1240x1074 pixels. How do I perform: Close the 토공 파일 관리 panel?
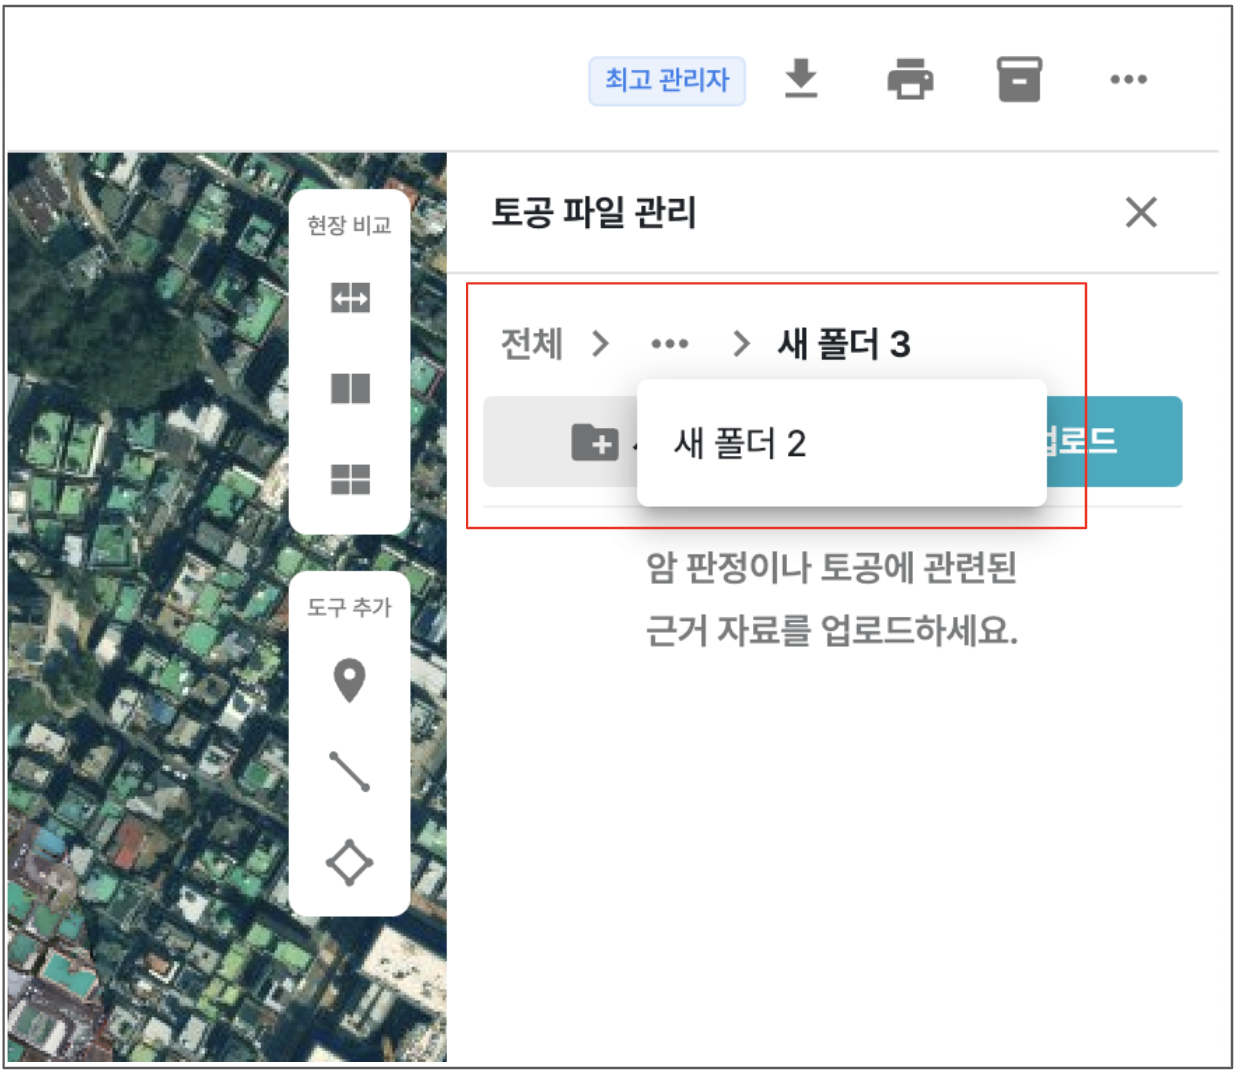(x=1141, y=212)
